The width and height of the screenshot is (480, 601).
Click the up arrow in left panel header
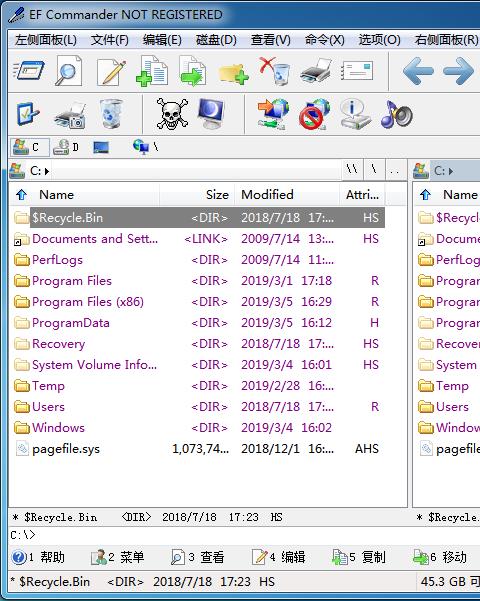(x=21, y=195)
